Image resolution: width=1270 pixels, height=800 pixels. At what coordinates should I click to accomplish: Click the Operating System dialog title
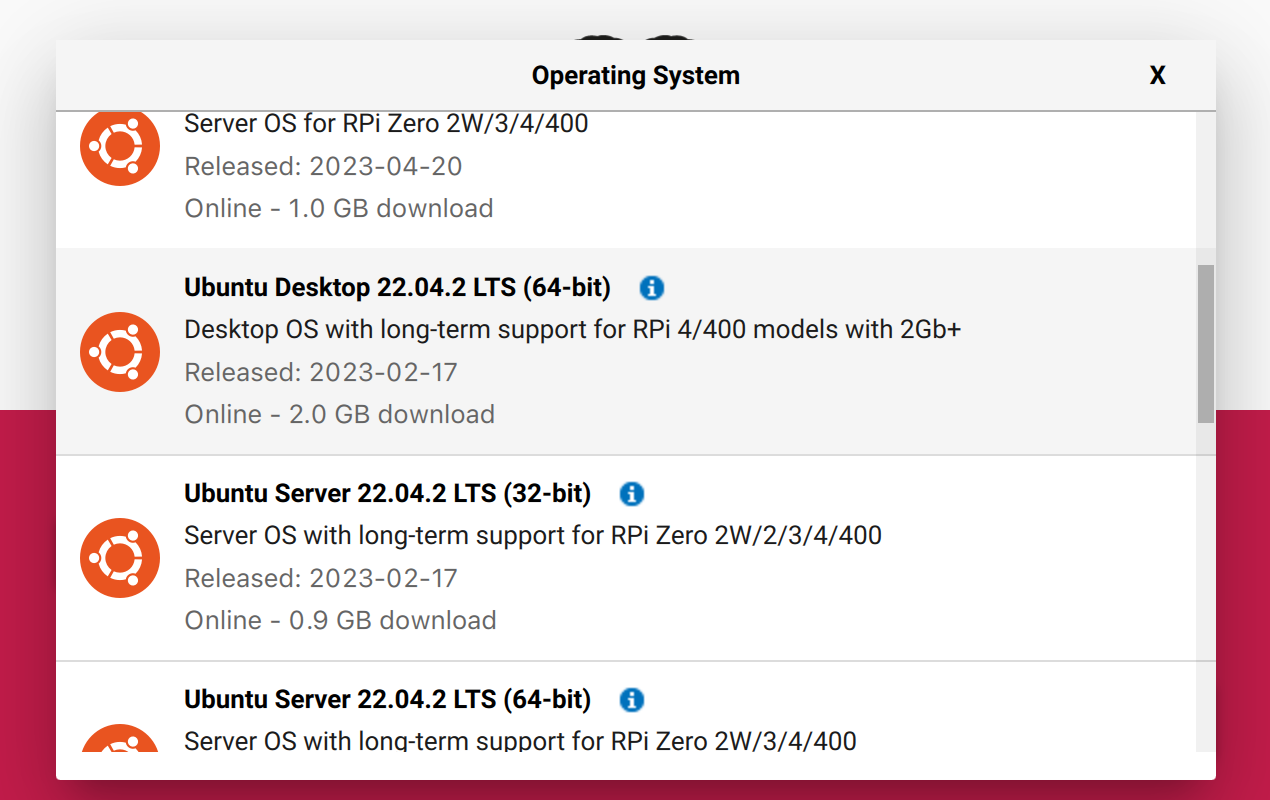[x=636, y=75]
